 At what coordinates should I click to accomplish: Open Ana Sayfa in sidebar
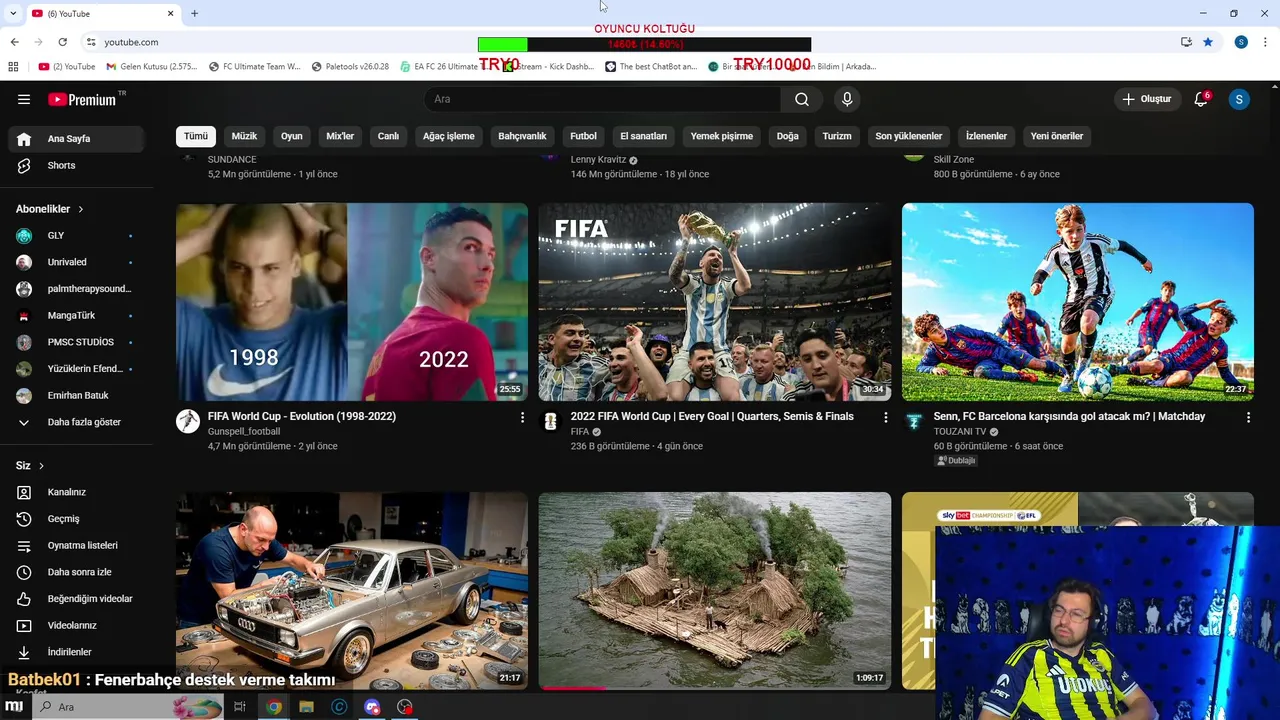(x=76, y=139)
